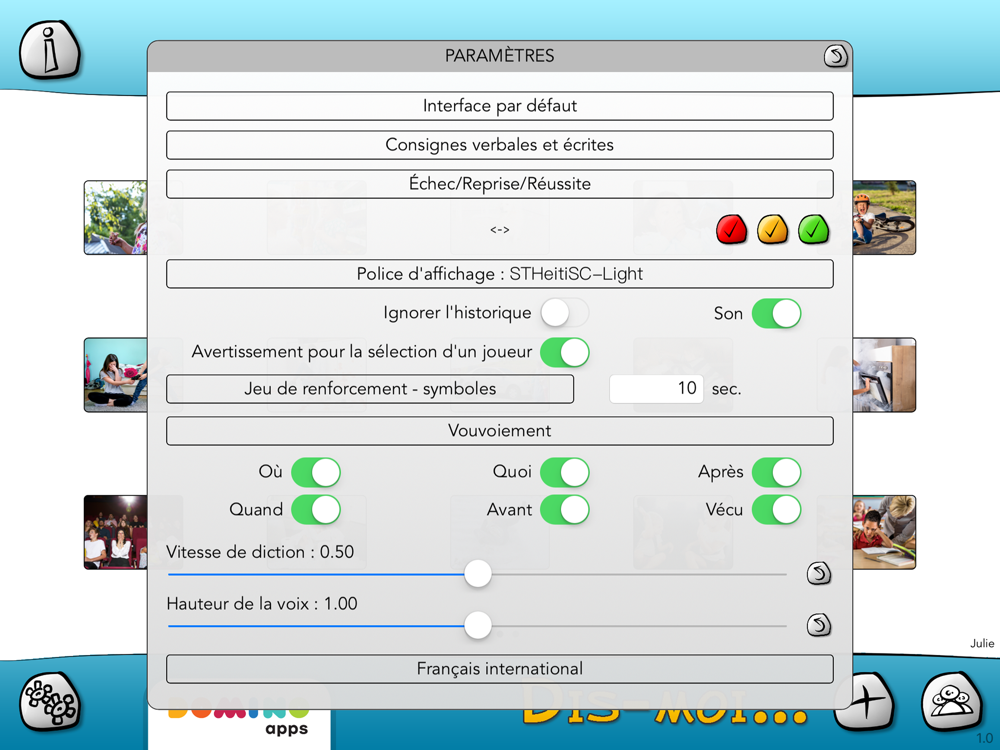Edit the 10 sec. duration field
Image resolution: width=1000 pixels, height=750 pixels.
tap(656, 388)
